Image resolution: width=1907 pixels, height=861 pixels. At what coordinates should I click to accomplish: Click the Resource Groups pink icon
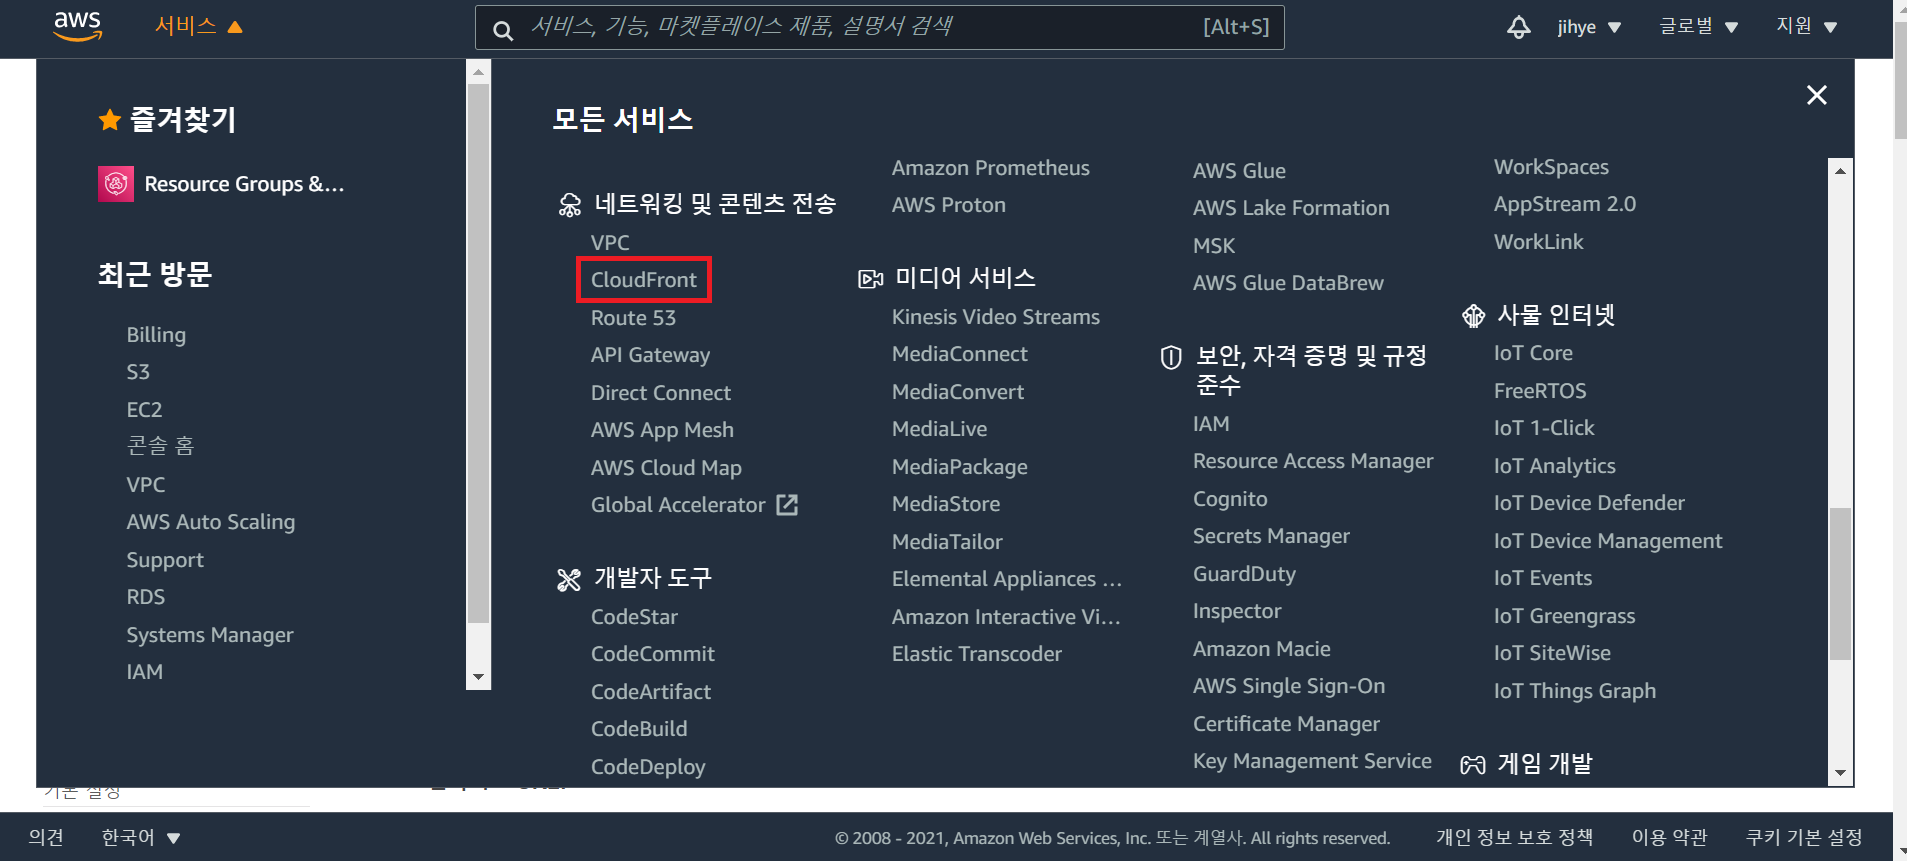[x=116, y=184]
